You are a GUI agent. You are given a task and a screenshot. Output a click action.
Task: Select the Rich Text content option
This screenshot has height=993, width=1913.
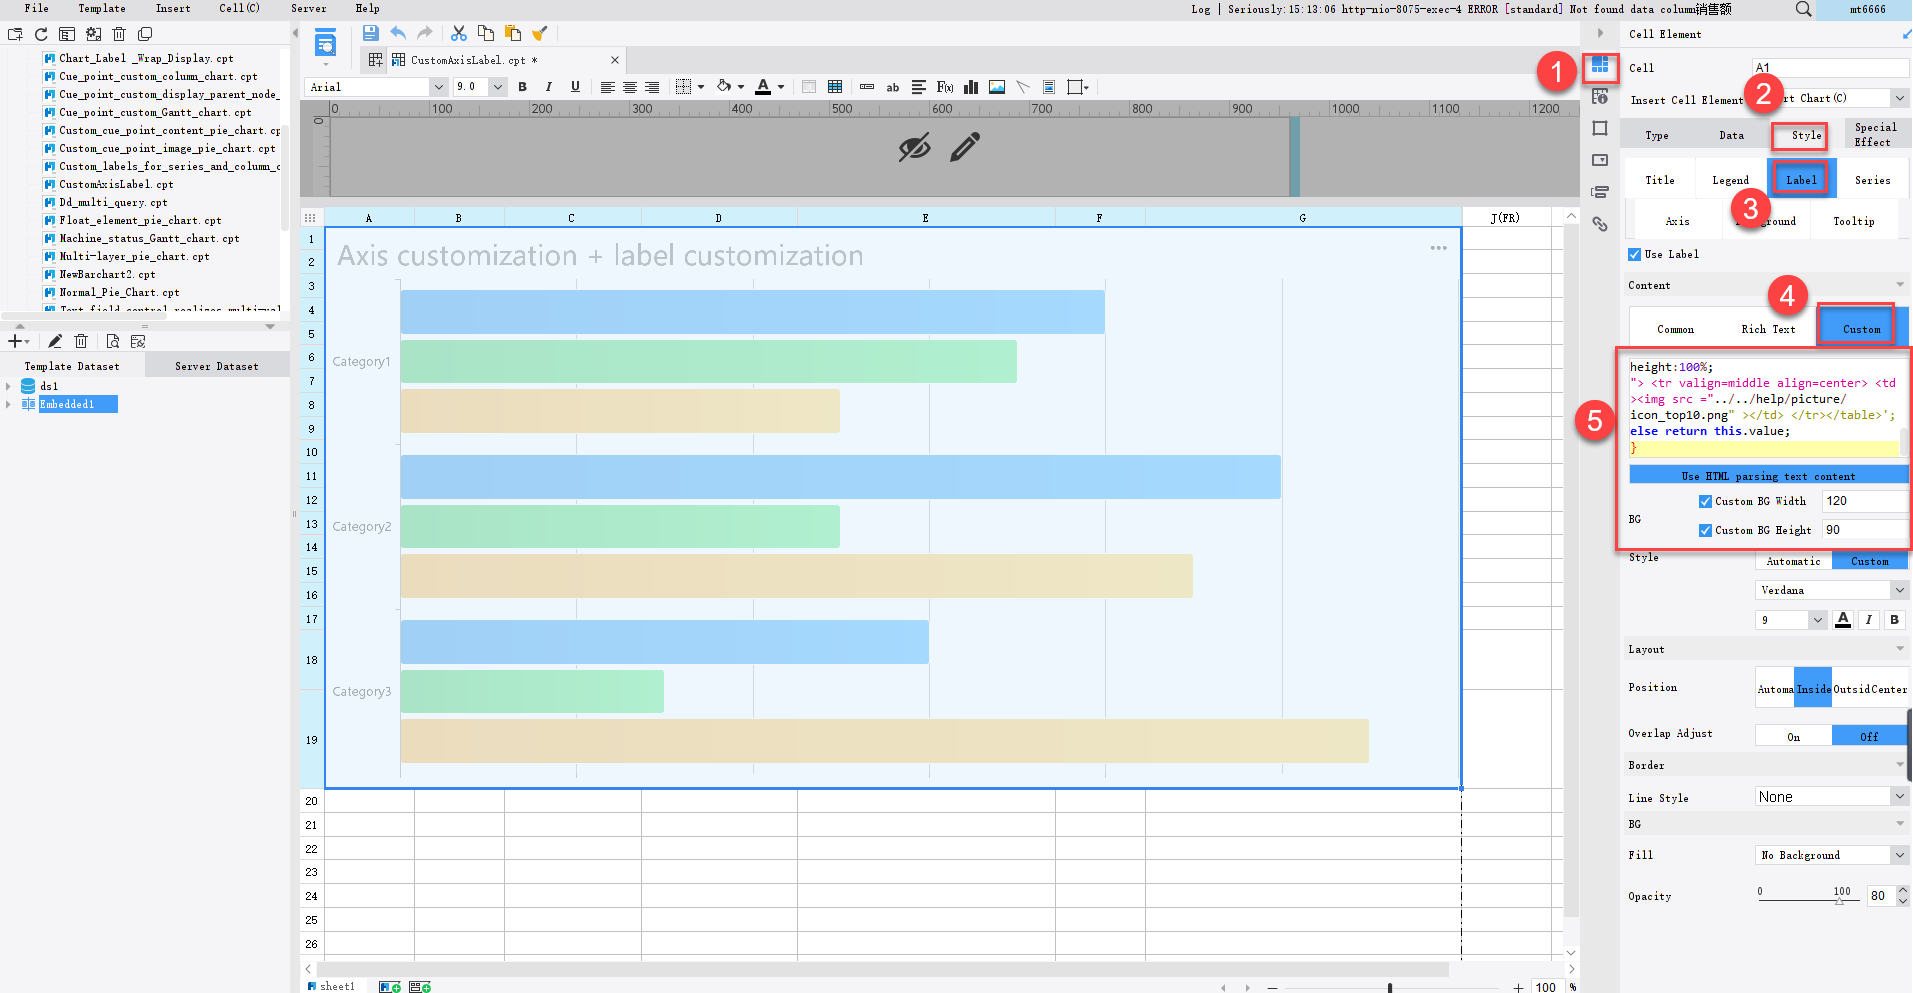click(1767, 328)
